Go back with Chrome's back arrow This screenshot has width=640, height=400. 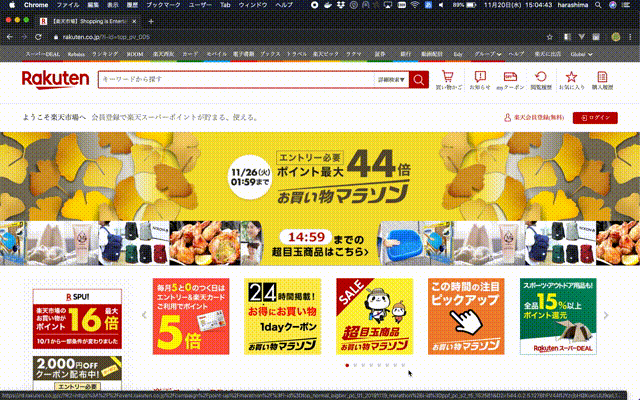pyautogui.click(x=10, y=37)
